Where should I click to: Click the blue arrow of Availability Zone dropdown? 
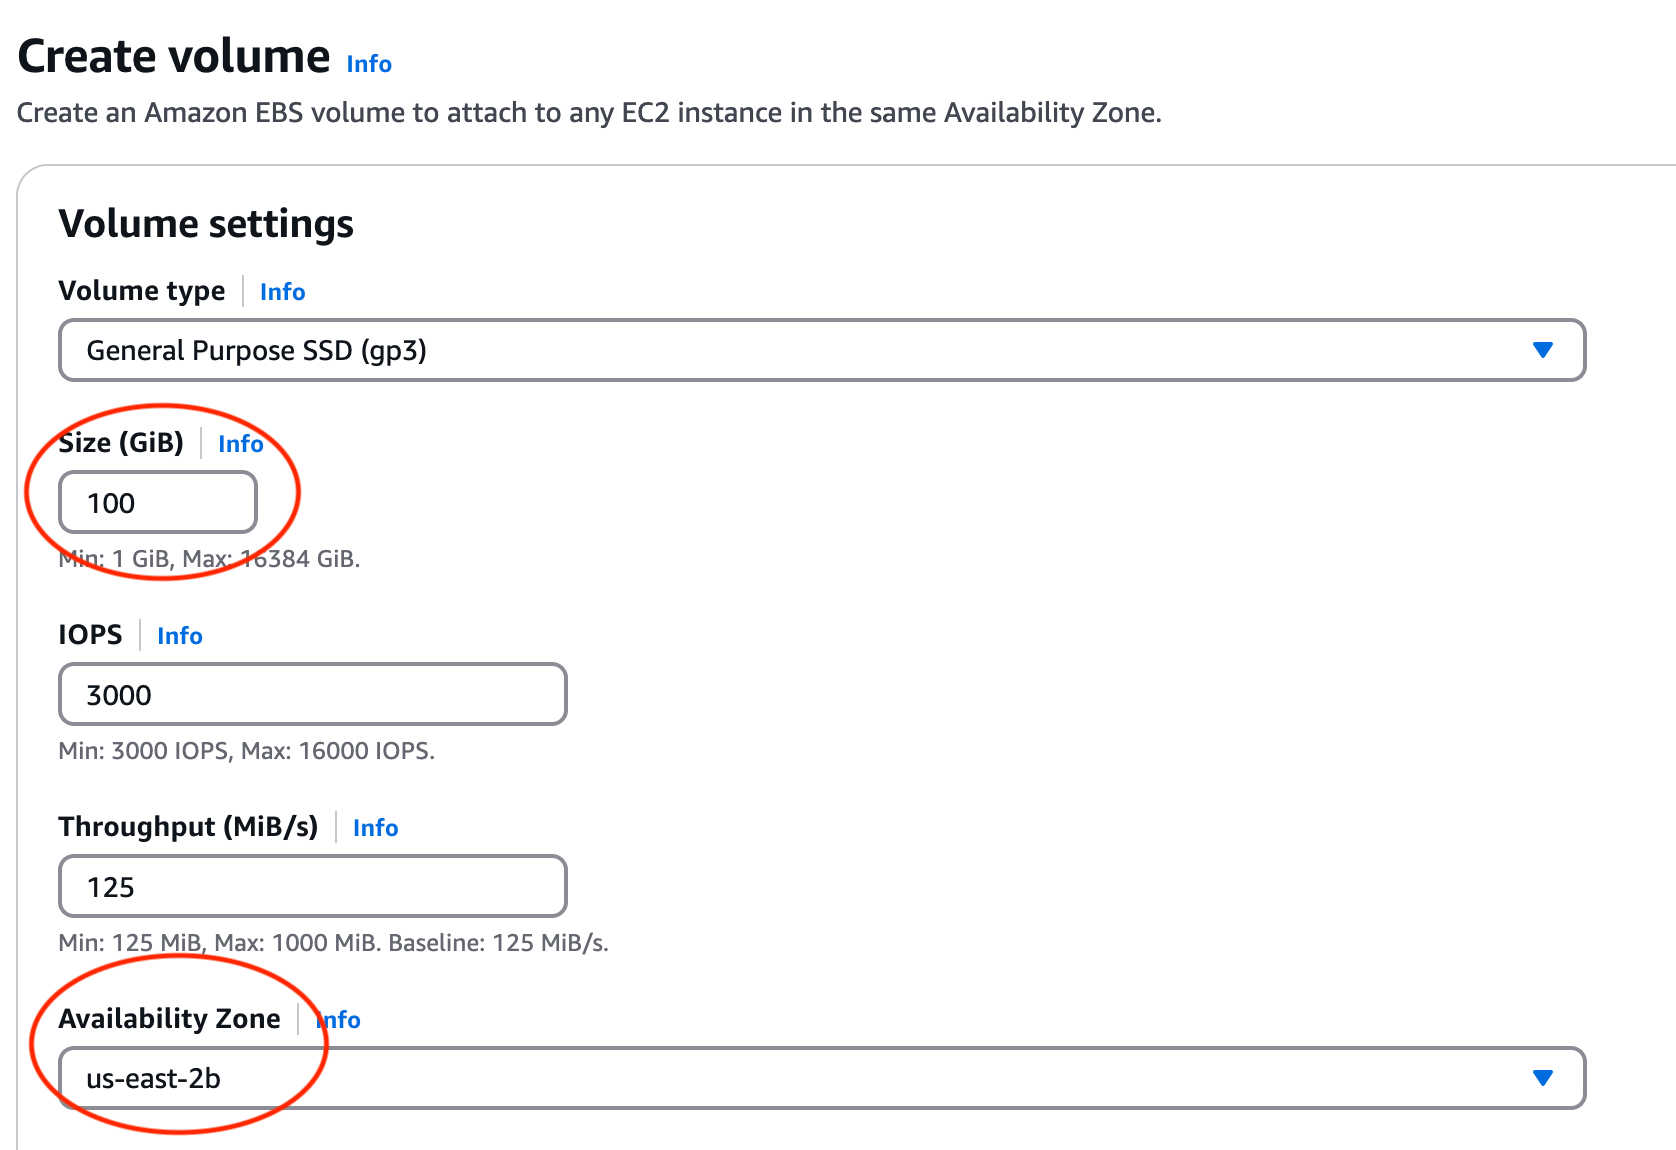[x=1543, y=1078]
